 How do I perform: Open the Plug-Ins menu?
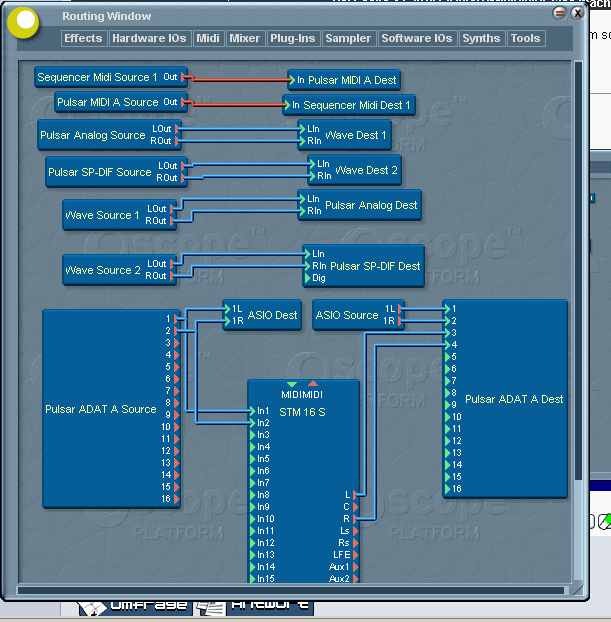coord(292,38)
